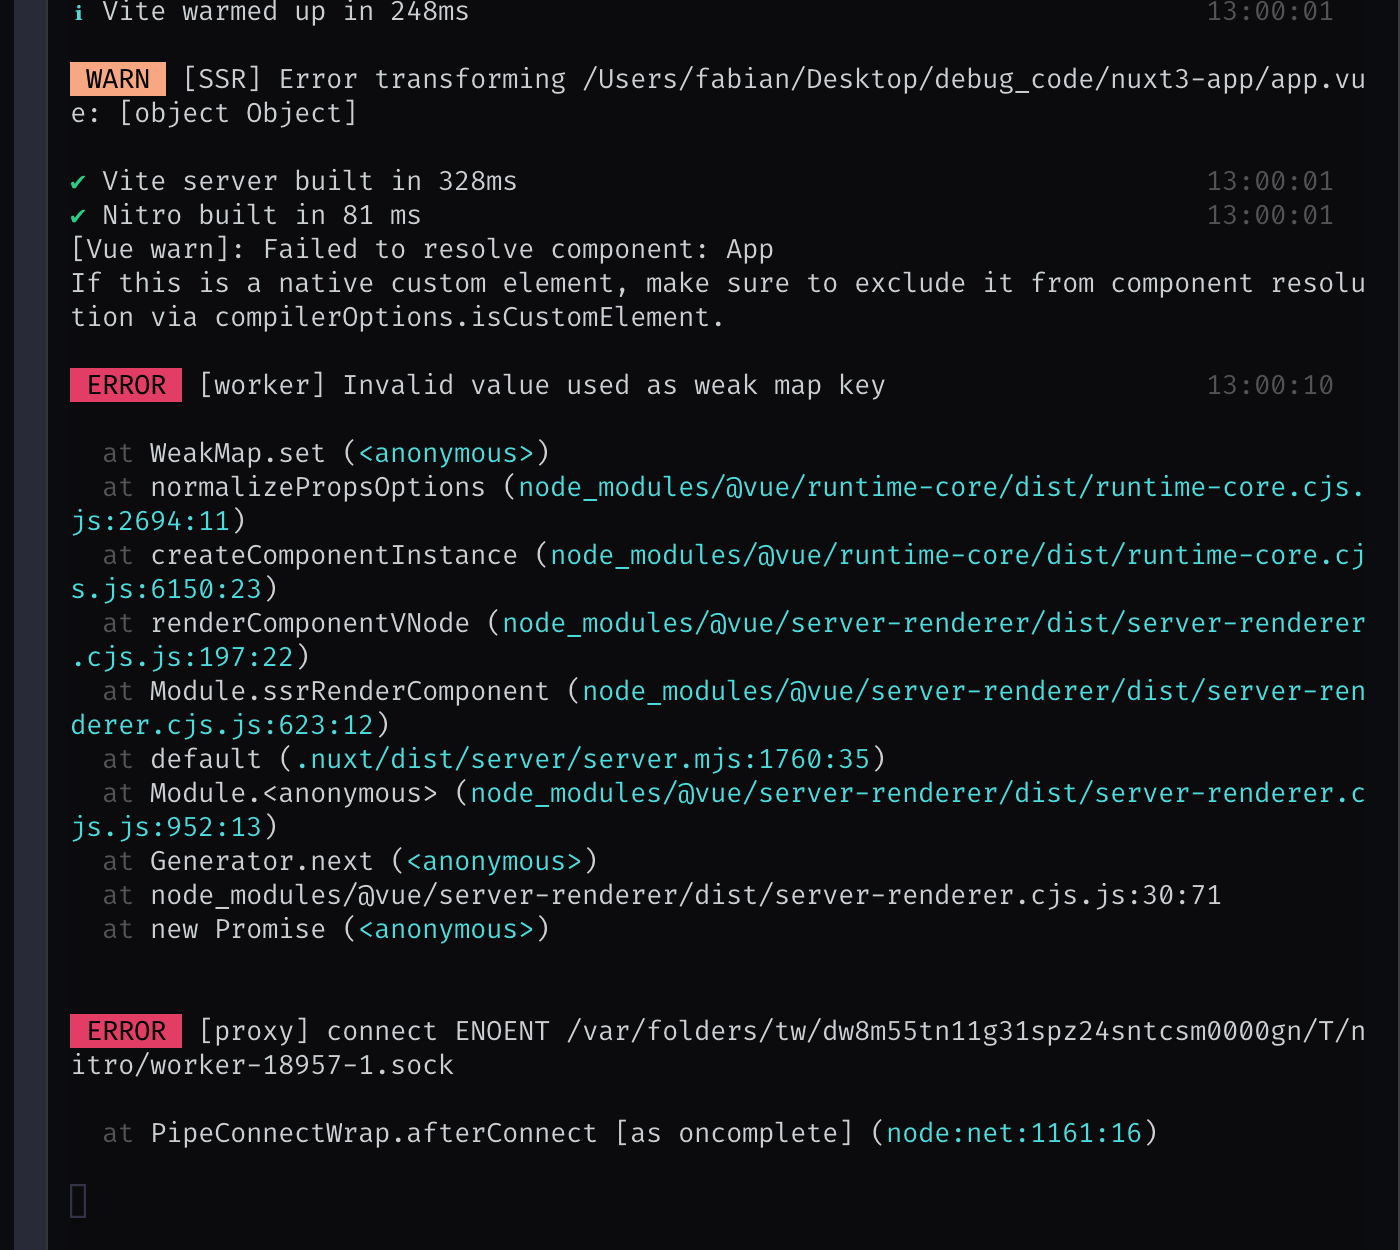Open the runtime-core path for normalizePropsOptions

point(940,487)
